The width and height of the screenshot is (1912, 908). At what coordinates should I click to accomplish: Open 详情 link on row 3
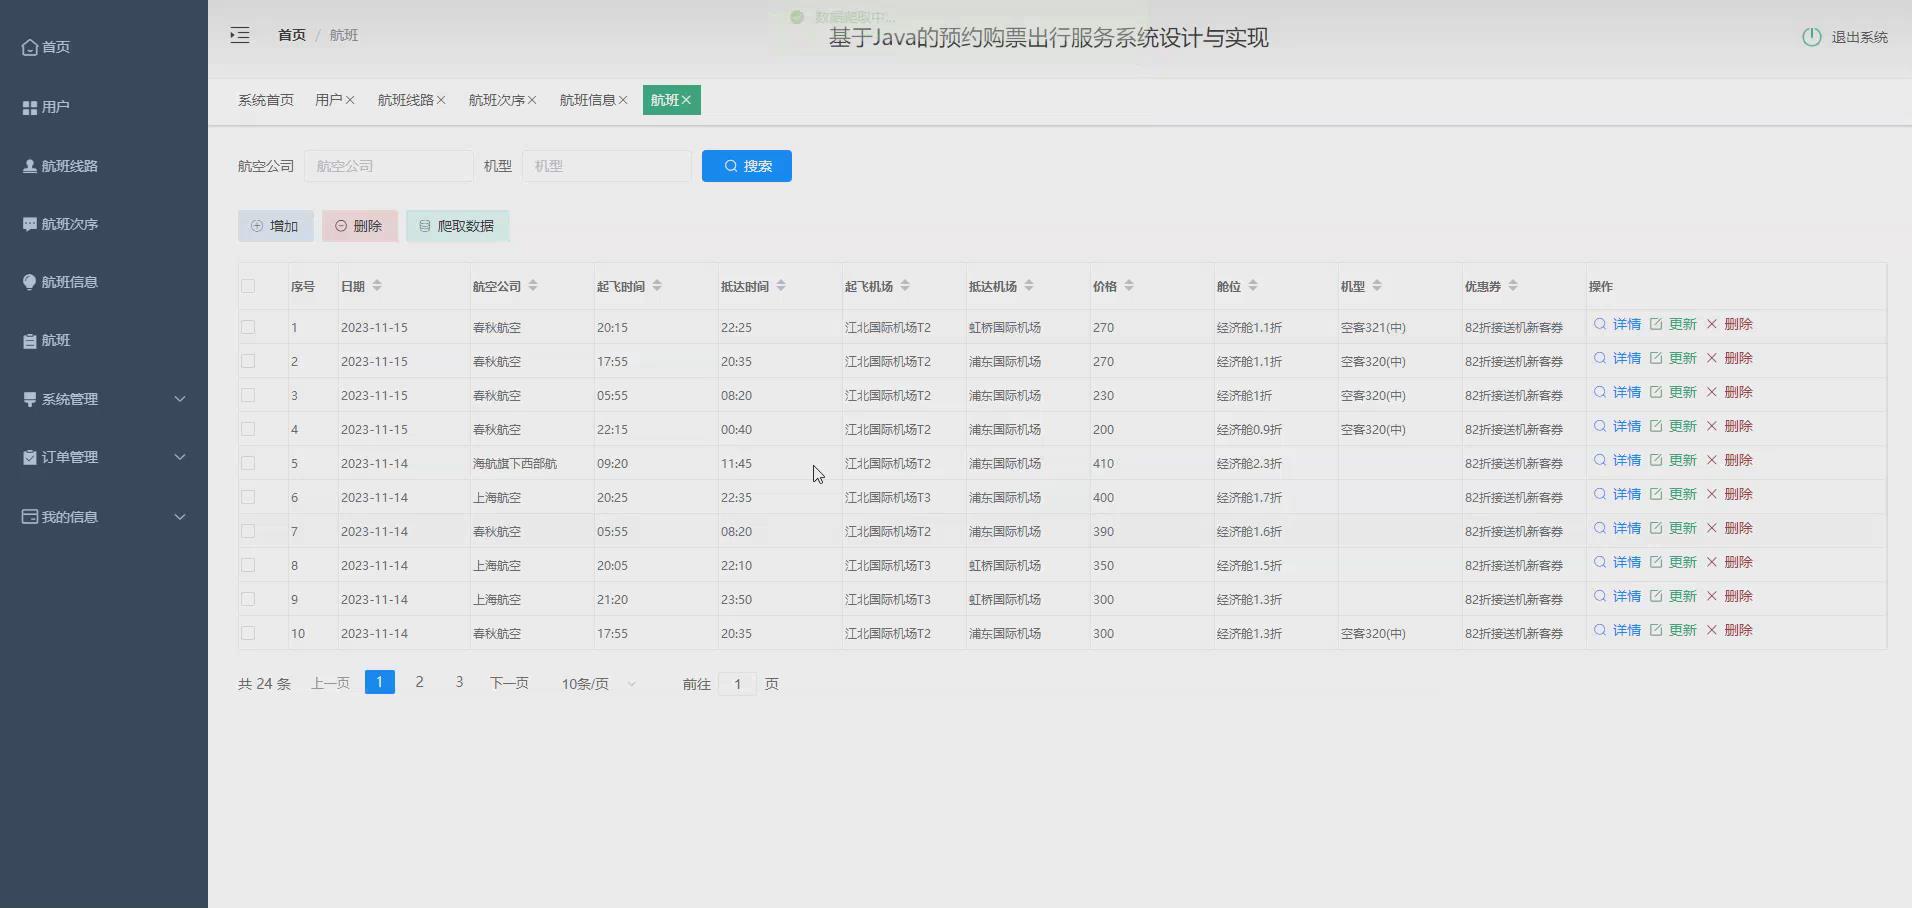[x=1627, y=392]
